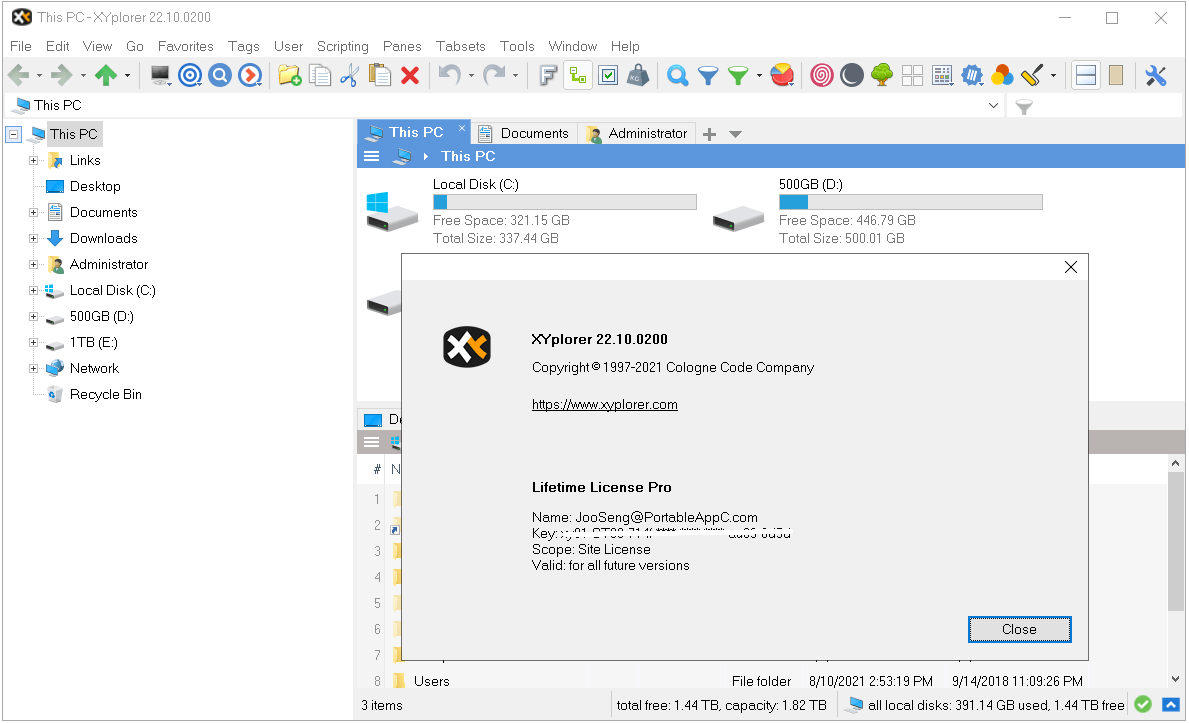Click the green tree toolbar icon
This screenshot has height=723, width=1189.
(x=882, y=75)
